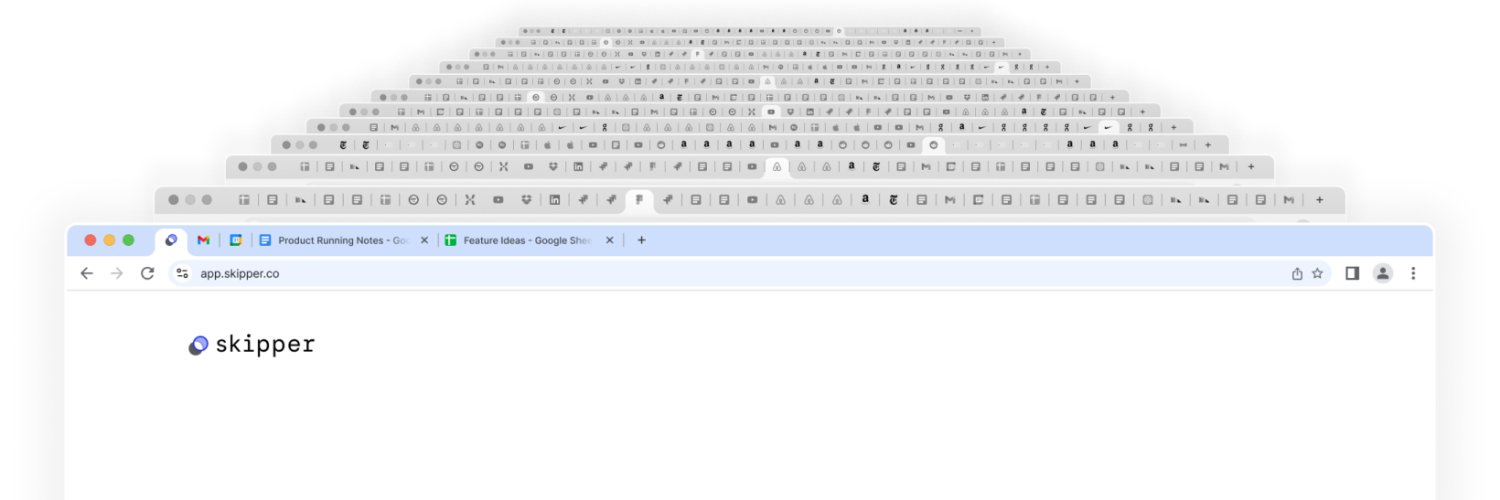Viewport: 1500px width, 500px height.
Task: Toggle the browser side panel
Action: pyautogui.click(x=1352, y=273)
